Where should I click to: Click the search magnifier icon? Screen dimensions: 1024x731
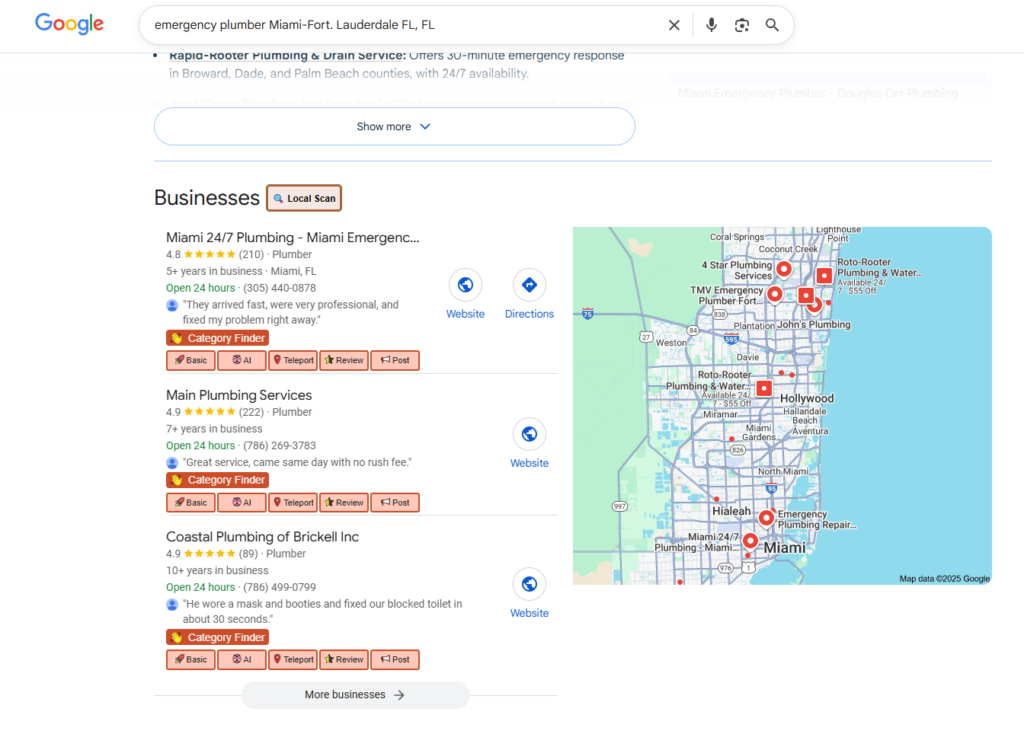(772, 25)
